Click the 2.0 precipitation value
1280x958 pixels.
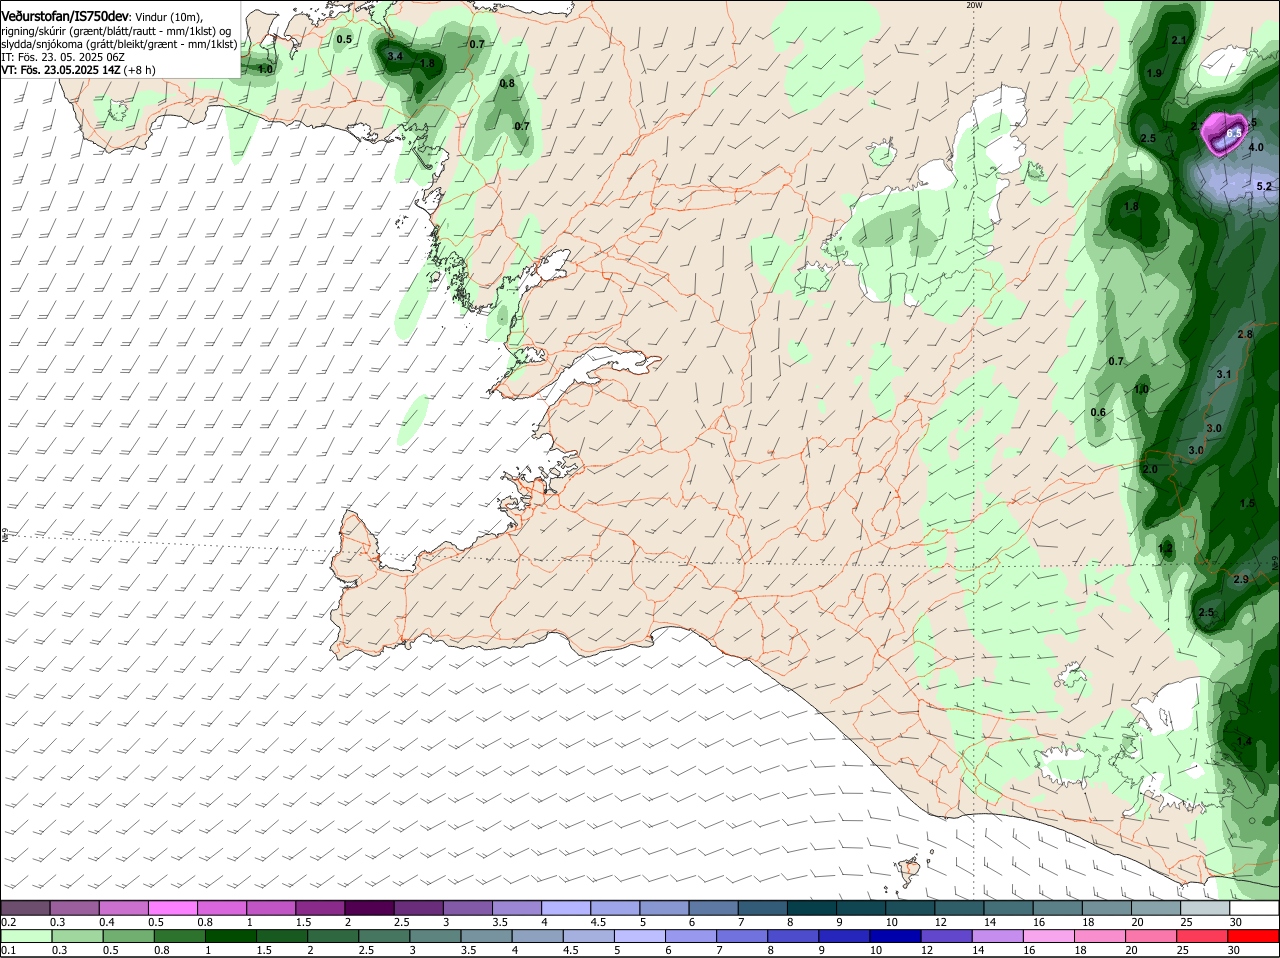[1150, 469]
